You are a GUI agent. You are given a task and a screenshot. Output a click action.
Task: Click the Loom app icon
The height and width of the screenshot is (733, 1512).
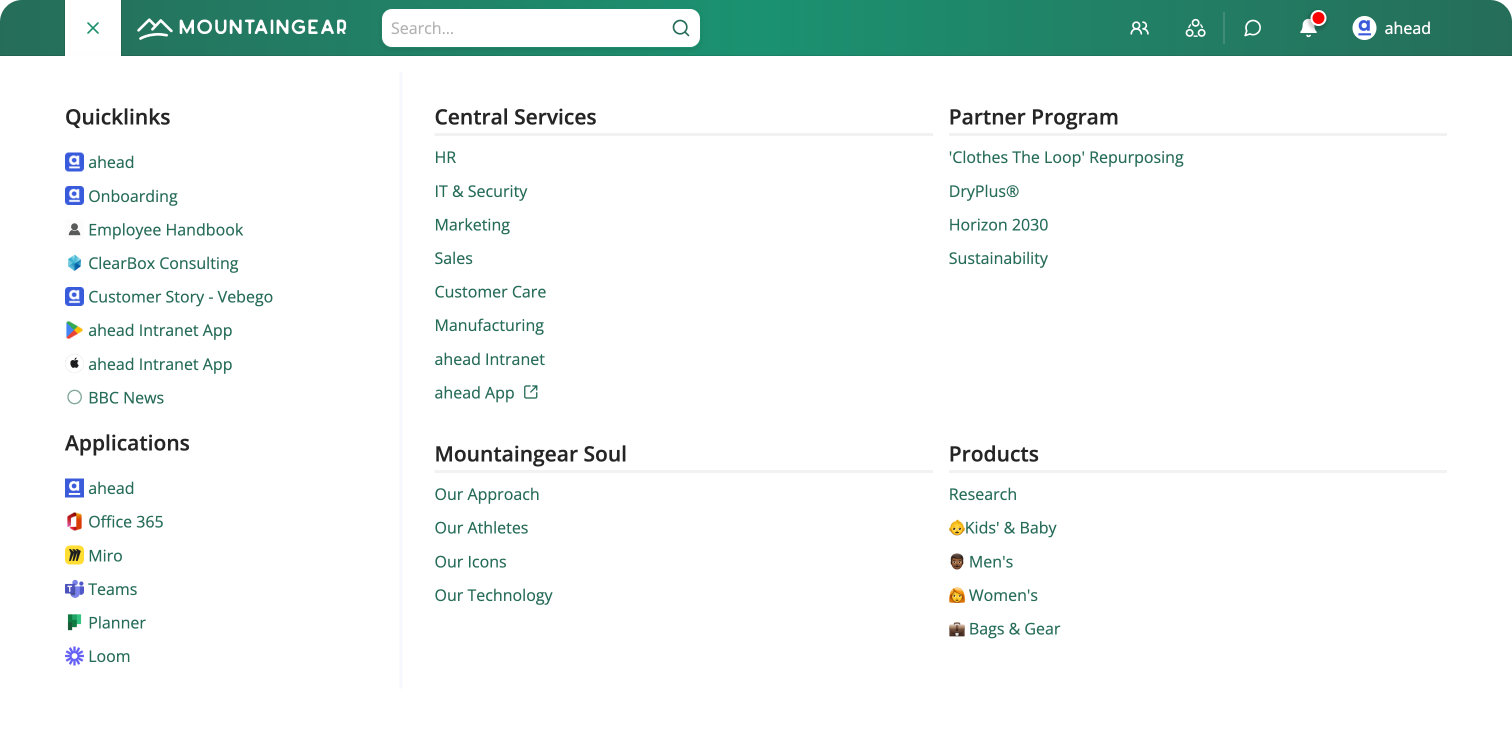(x=74, y=656)
